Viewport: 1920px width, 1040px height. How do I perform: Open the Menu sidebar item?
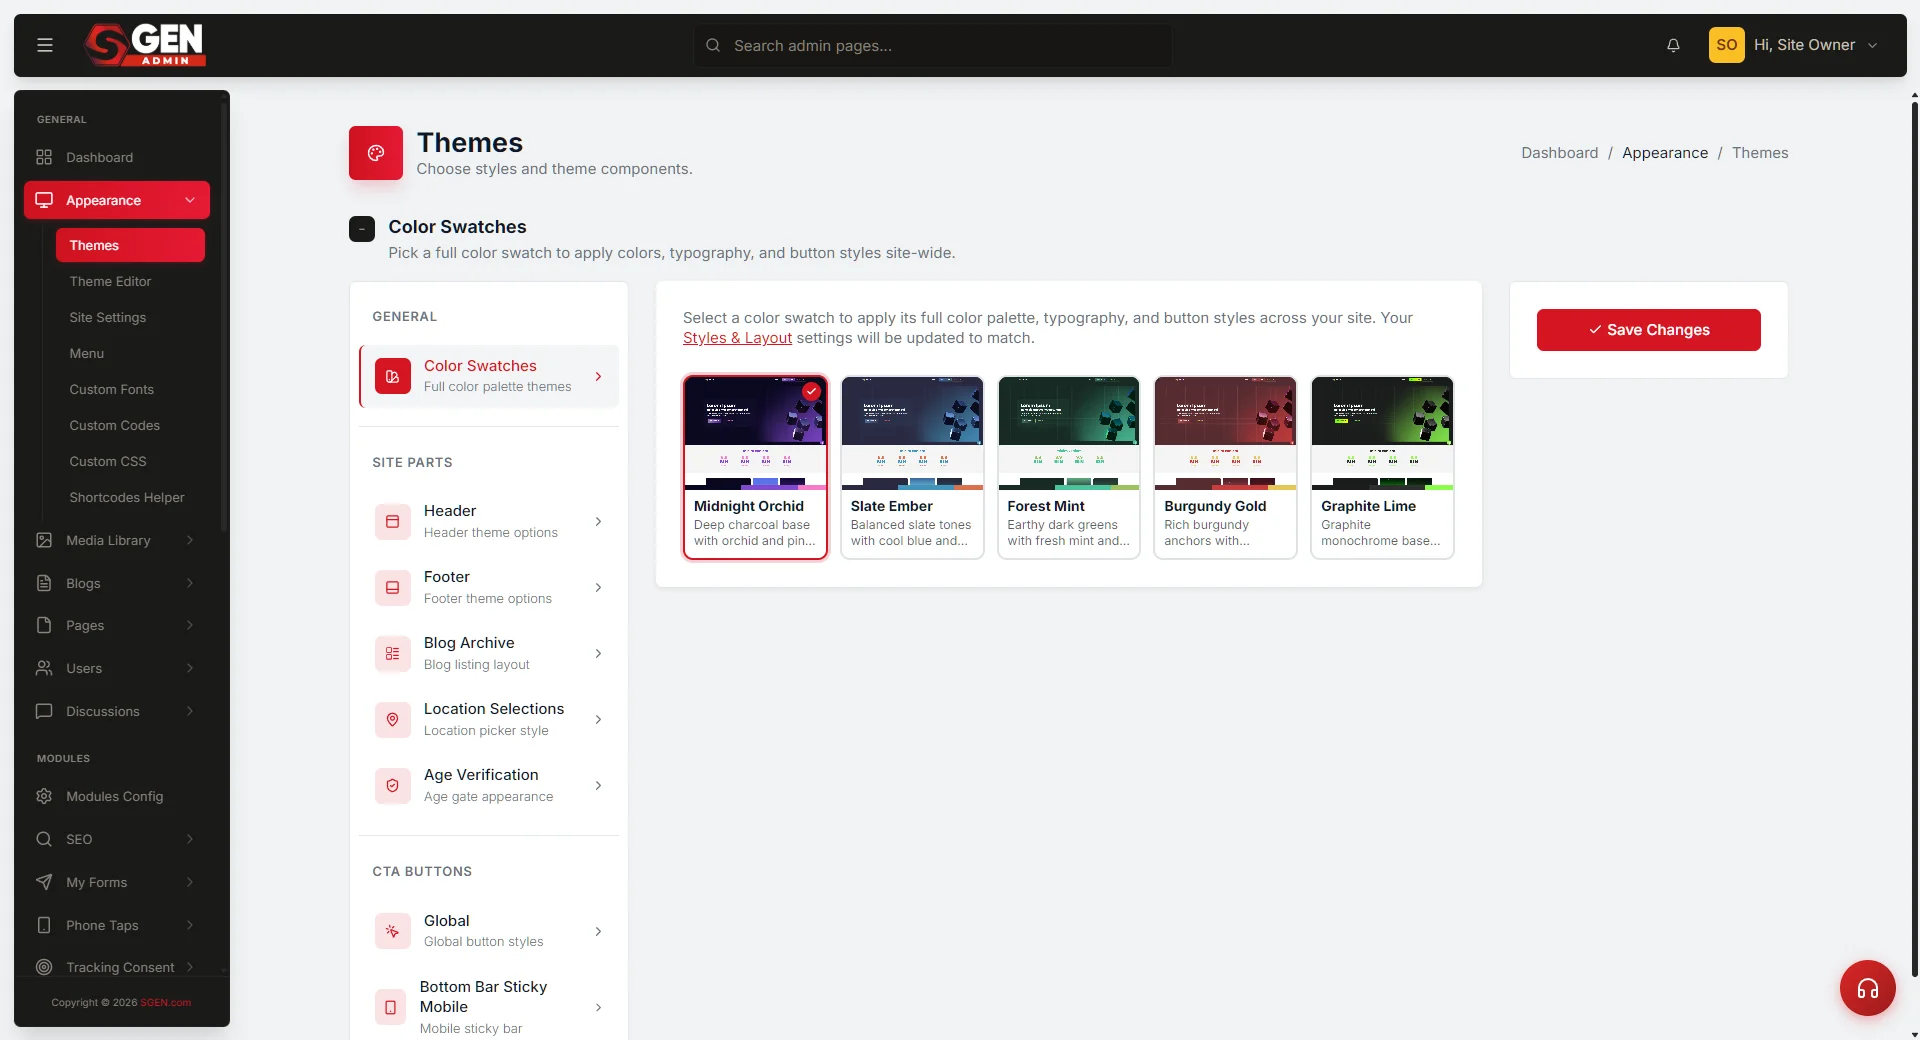87,353
